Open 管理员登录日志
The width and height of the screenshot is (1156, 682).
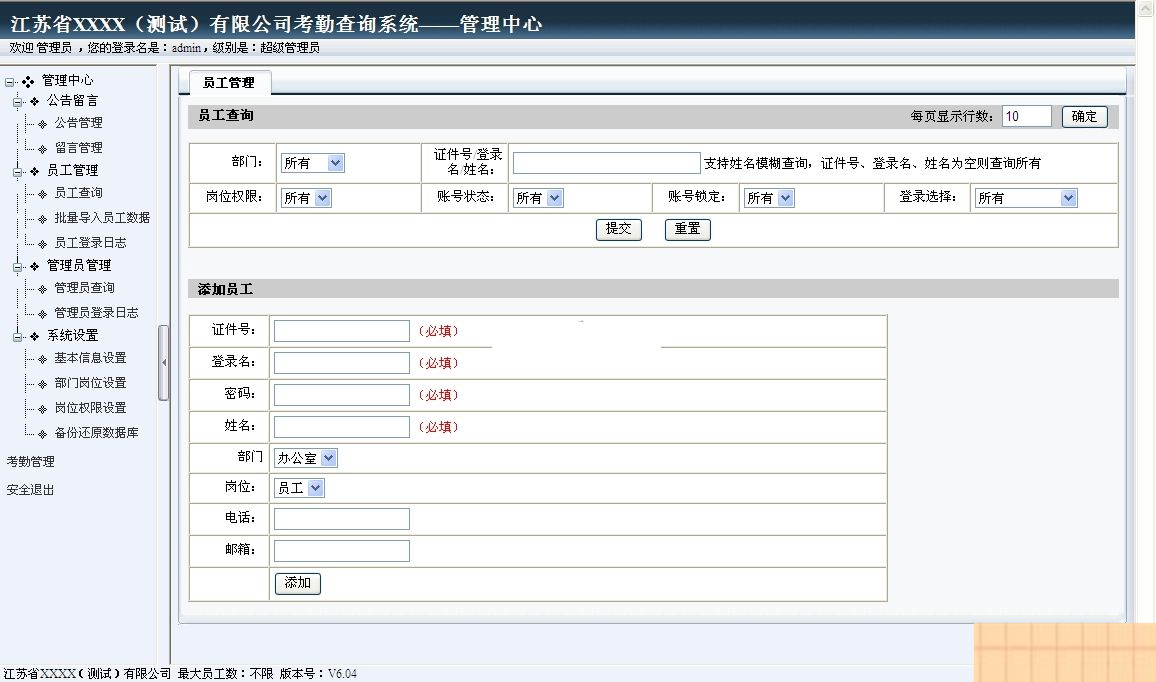[x=44, y=312]
